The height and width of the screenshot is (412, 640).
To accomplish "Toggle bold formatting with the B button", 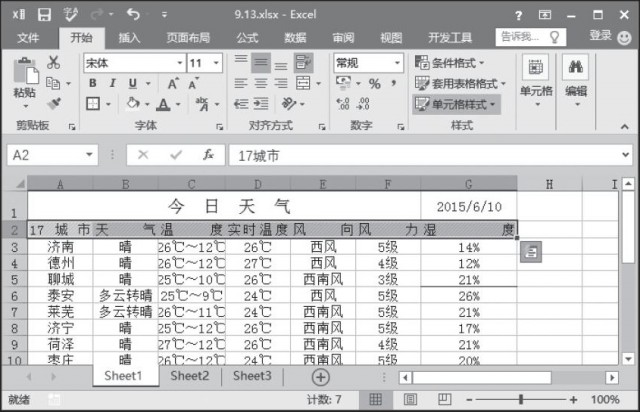I will (93, 83).
